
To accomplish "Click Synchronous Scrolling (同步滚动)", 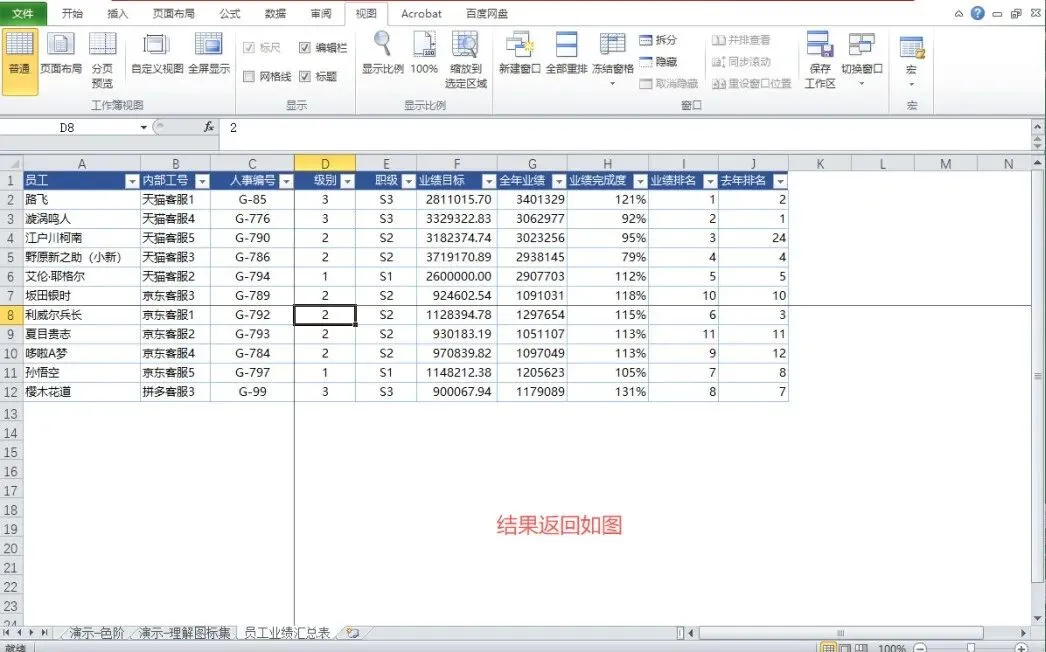I will [740, 61].
